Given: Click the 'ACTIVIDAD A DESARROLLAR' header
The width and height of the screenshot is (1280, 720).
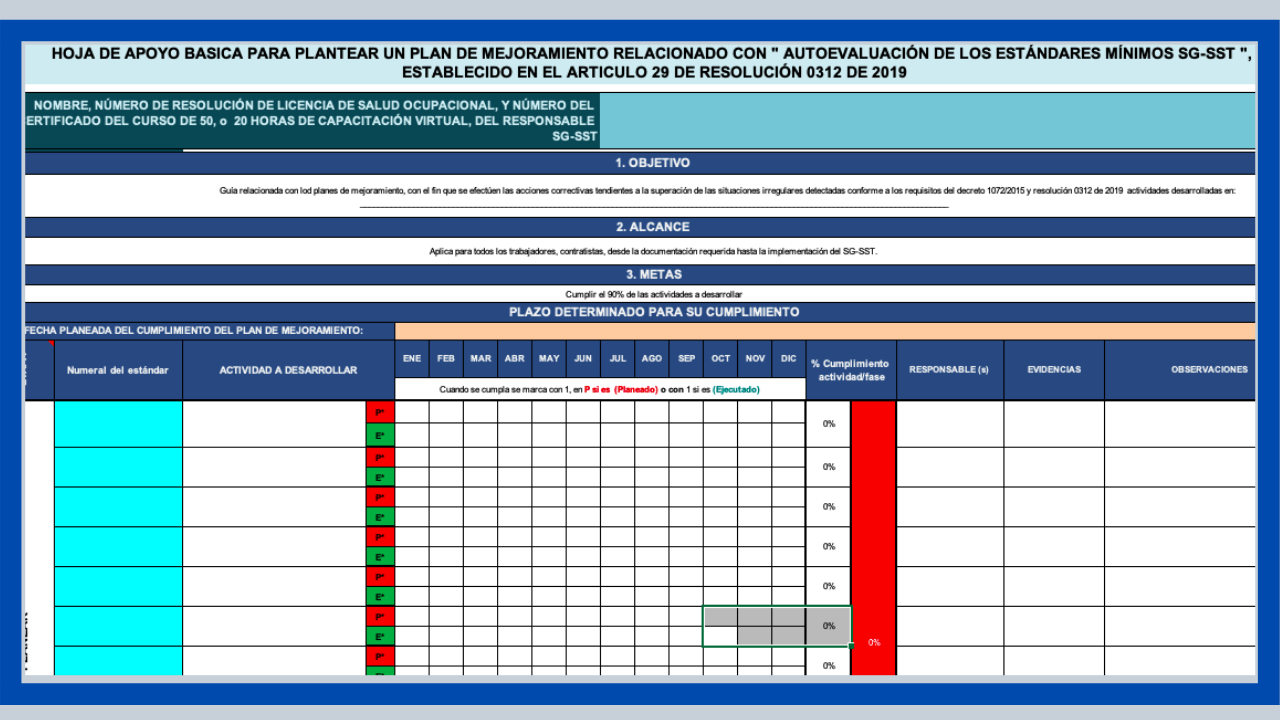Looking at the screenshot, I should 288,370.
